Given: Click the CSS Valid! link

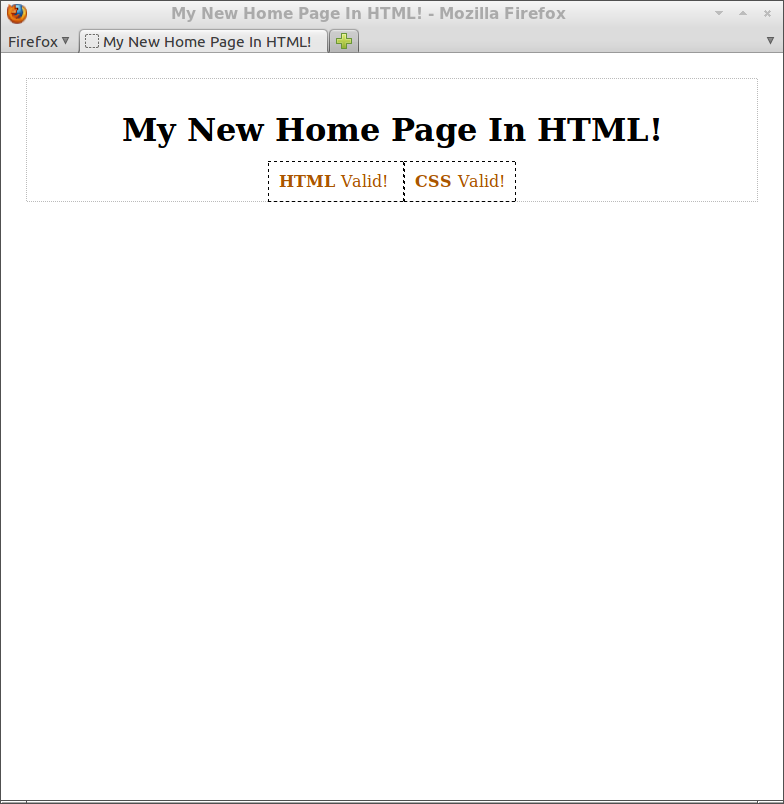Looking at the screenshot, I should tap(459, 181).
